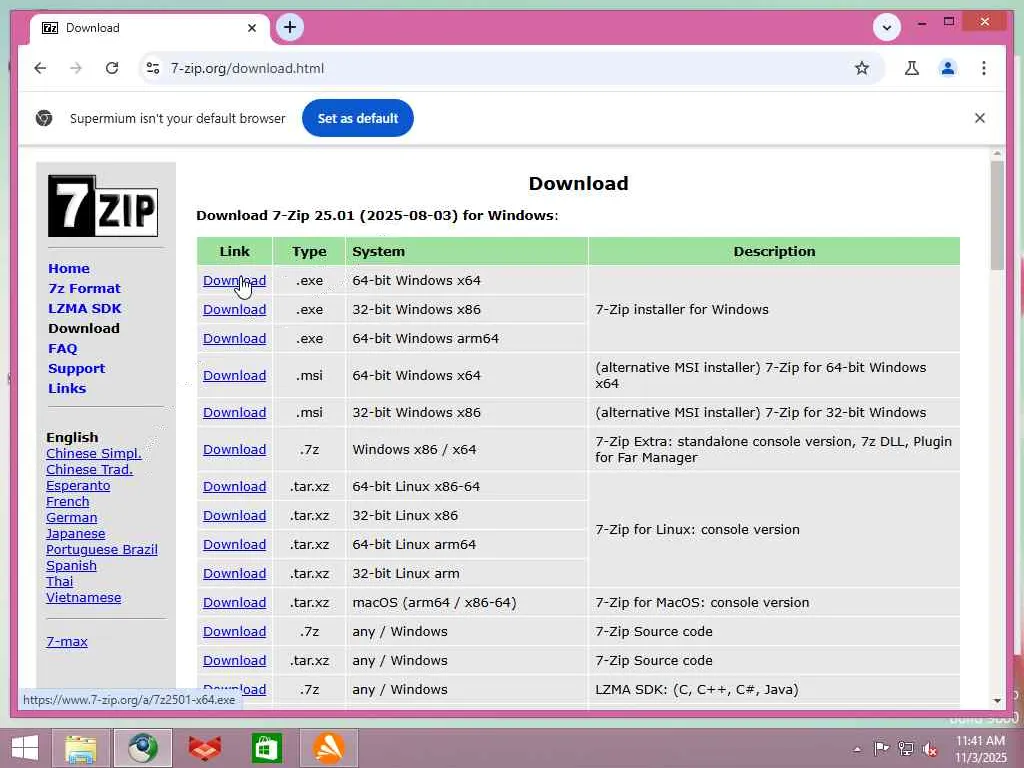Click the forward navigation arrow
The width and height of the screenshot is (1024, 768).
click(x=76, y=68)
